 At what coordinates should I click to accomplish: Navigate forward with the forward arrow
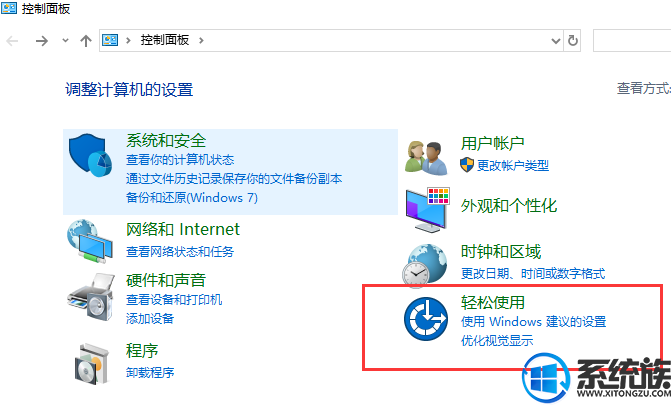tap(42, 41)
